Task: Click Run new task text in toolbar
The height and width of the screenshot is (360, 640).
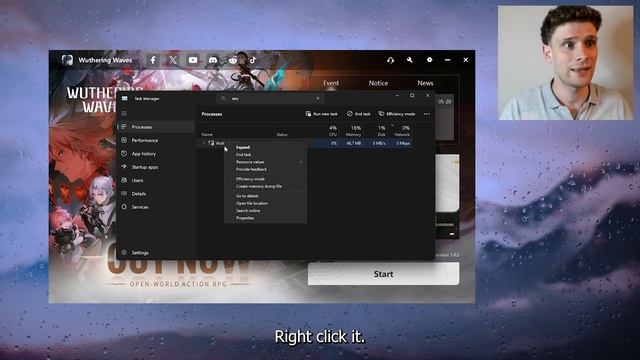Action: (325, 114)
